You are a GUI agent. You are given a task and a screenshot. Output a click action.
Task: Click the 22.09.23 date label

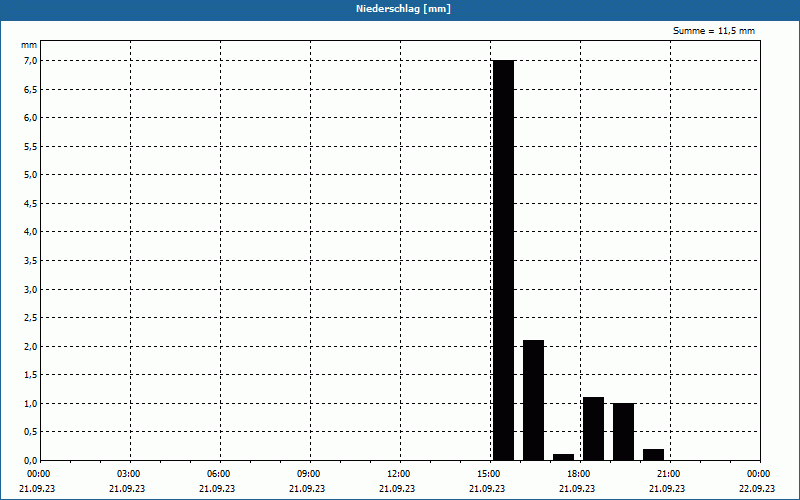757,488
